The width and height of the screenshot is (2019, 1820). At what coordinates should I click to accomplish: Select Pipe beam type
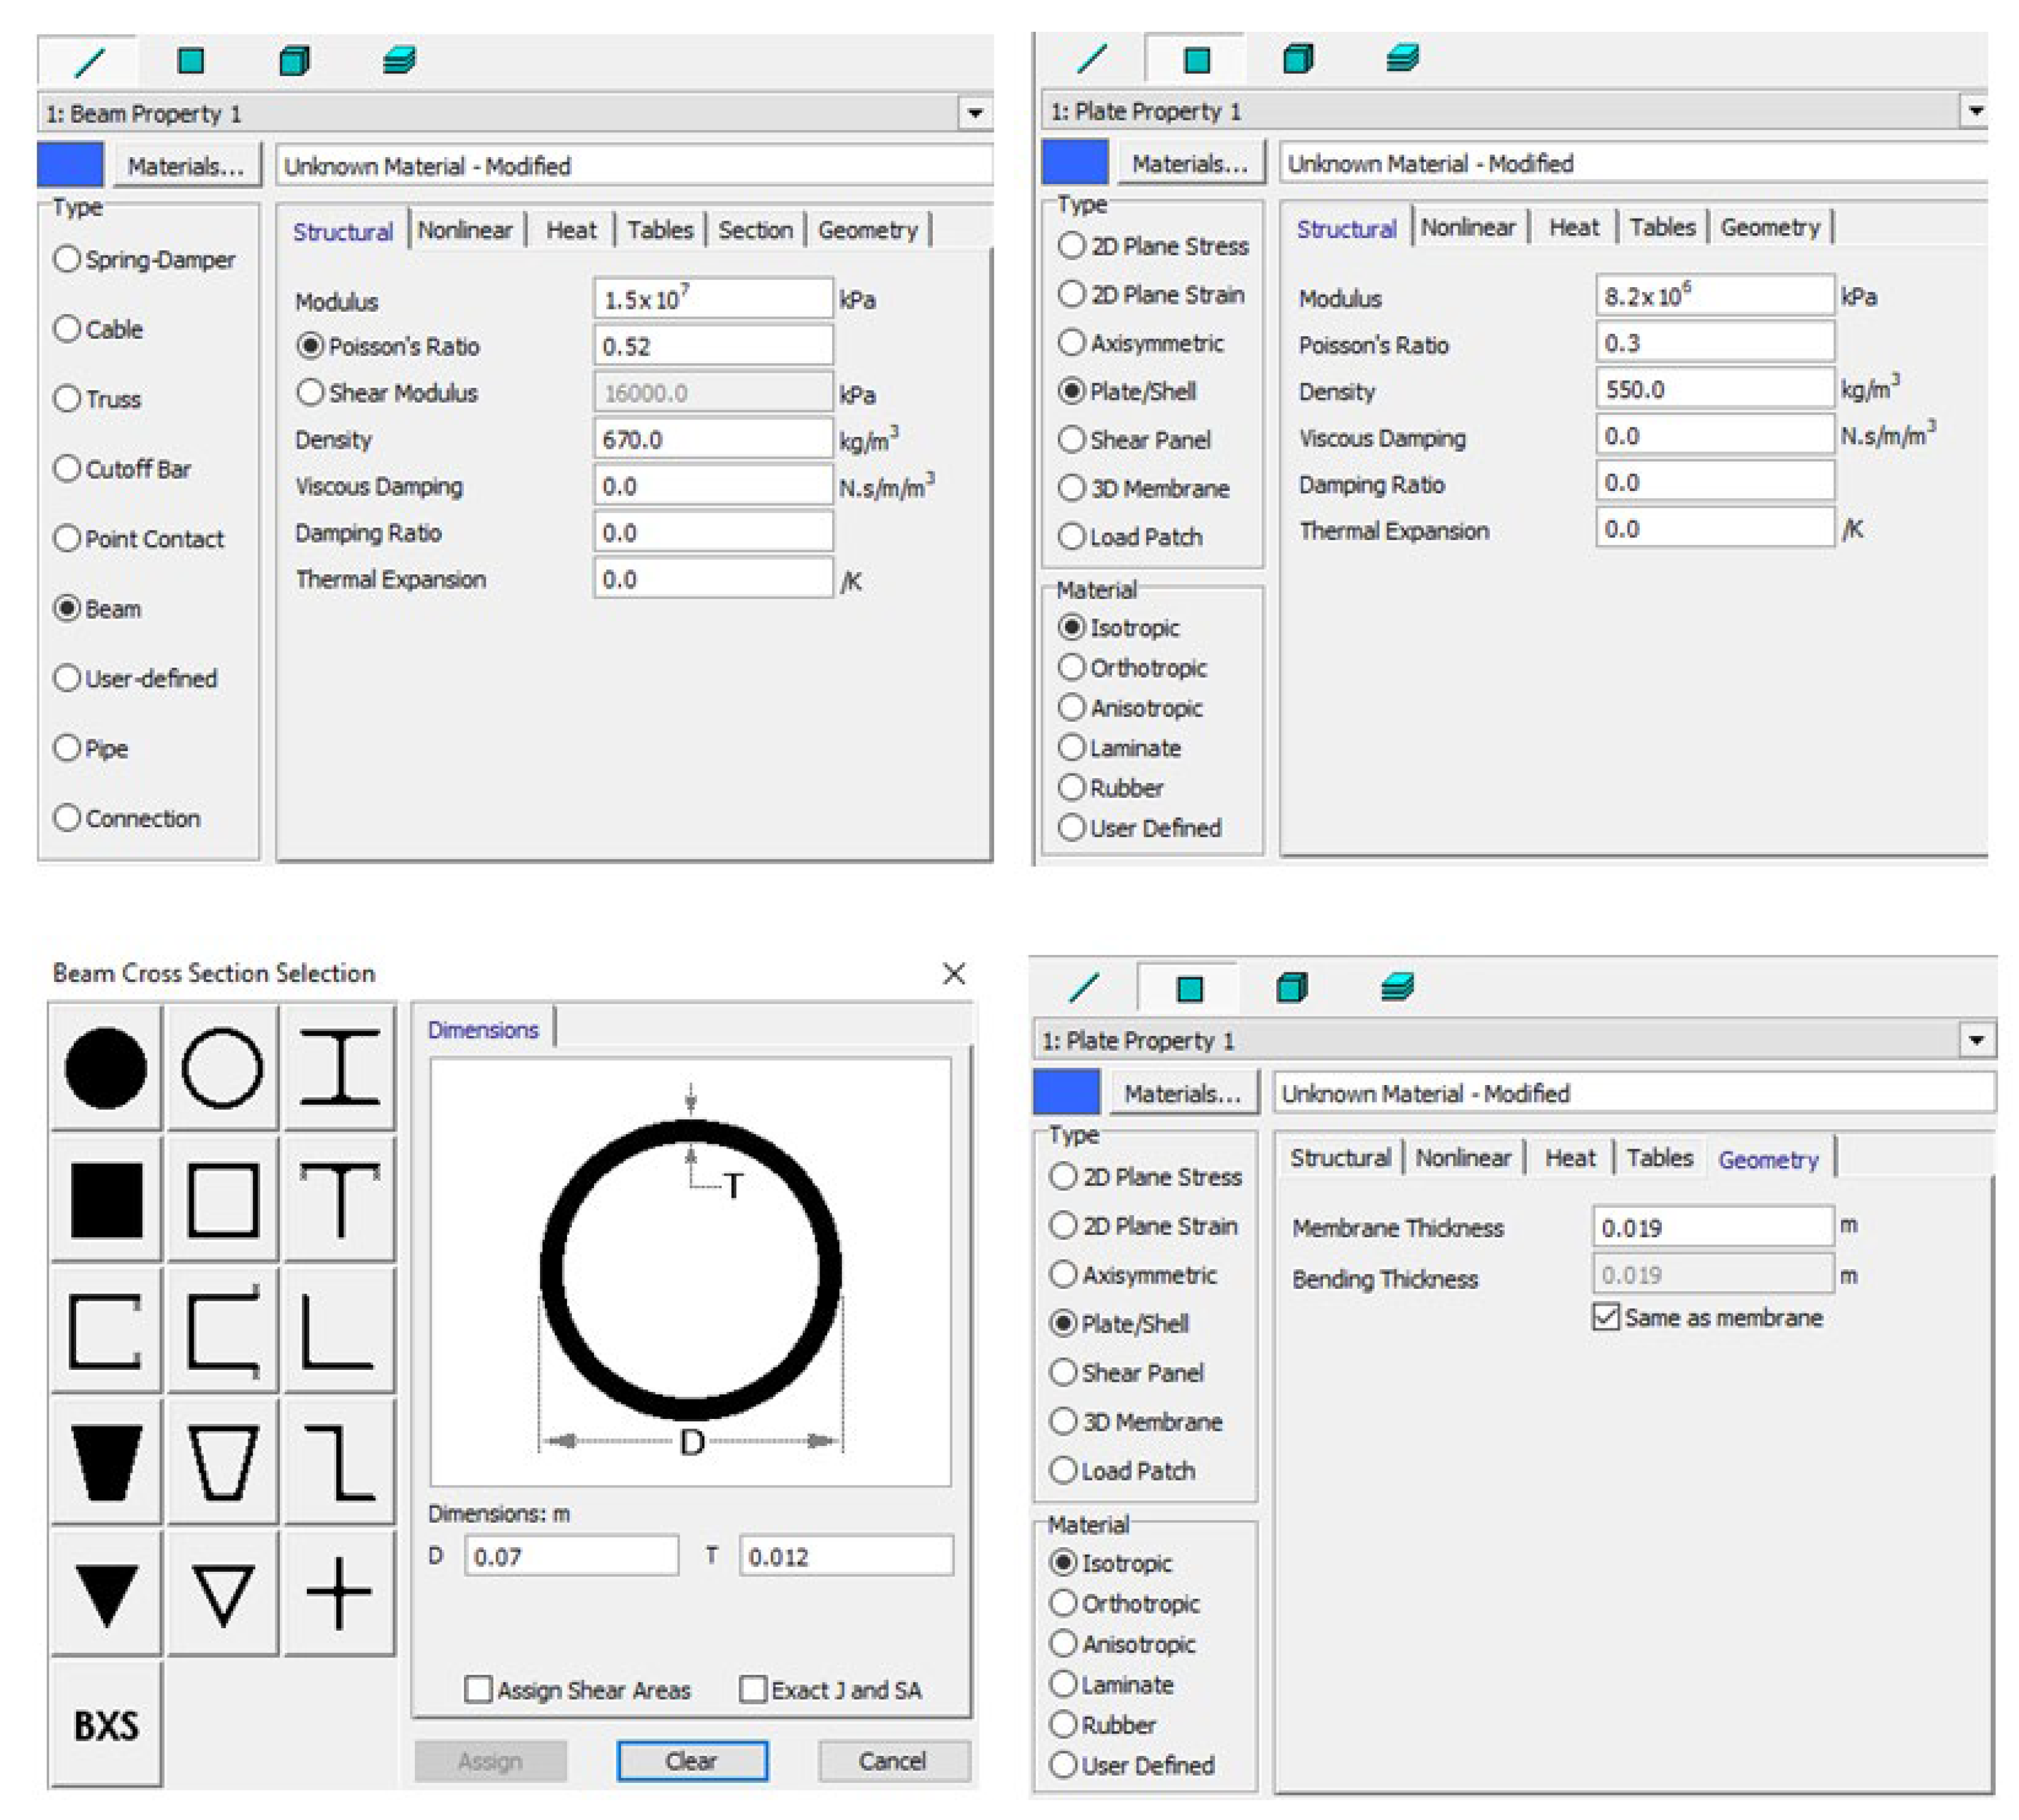click(x=91, y=748)
